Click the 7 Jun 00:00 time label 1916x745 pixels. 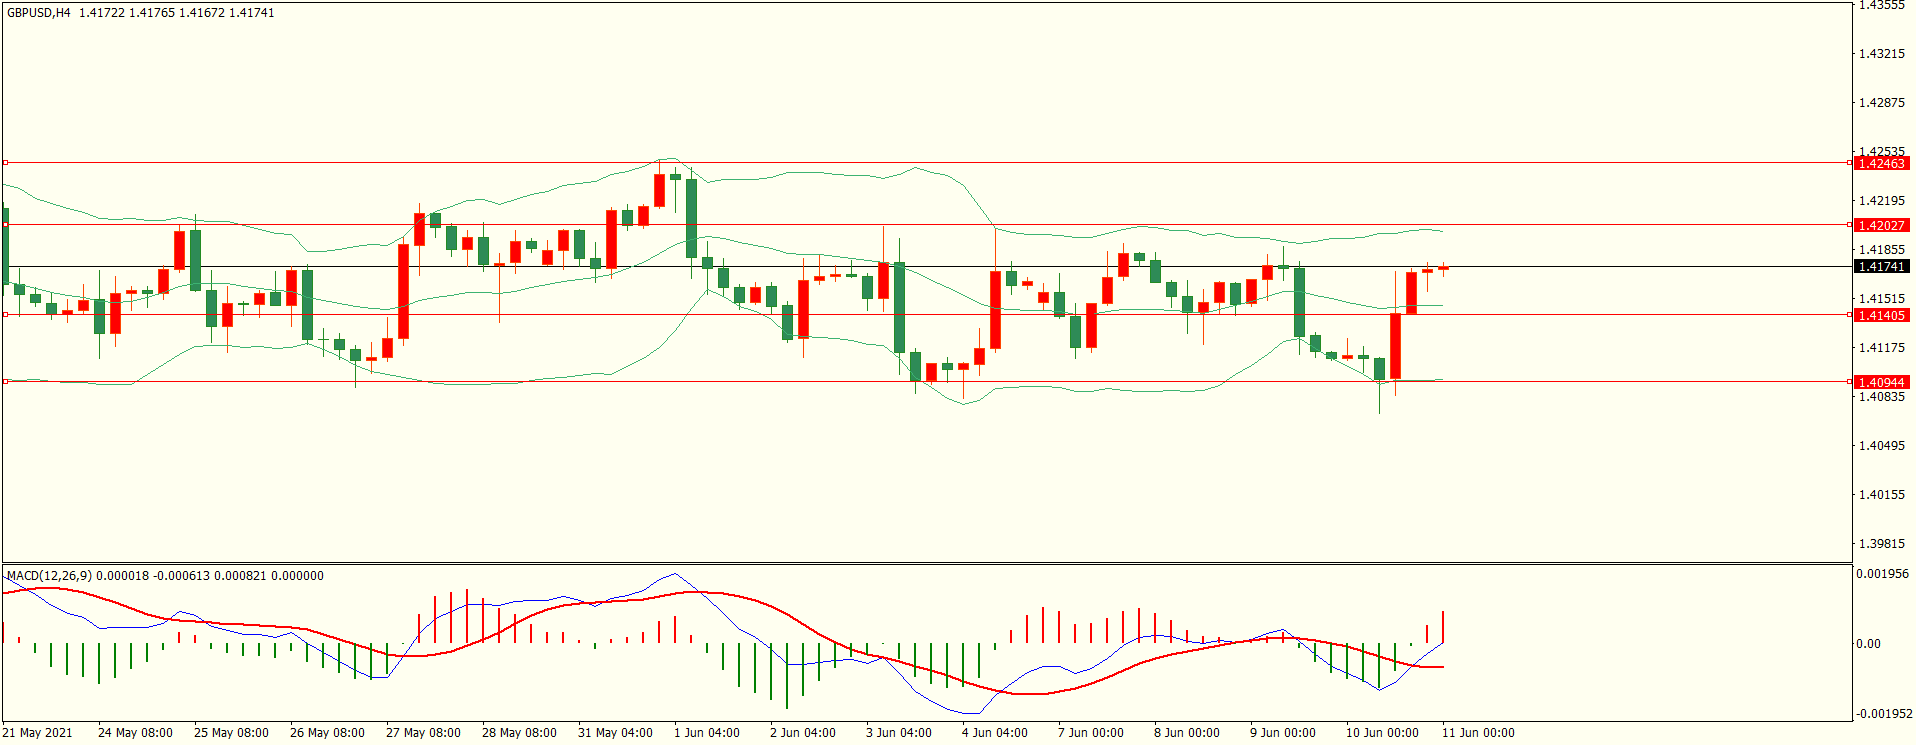pos(1091,733)
